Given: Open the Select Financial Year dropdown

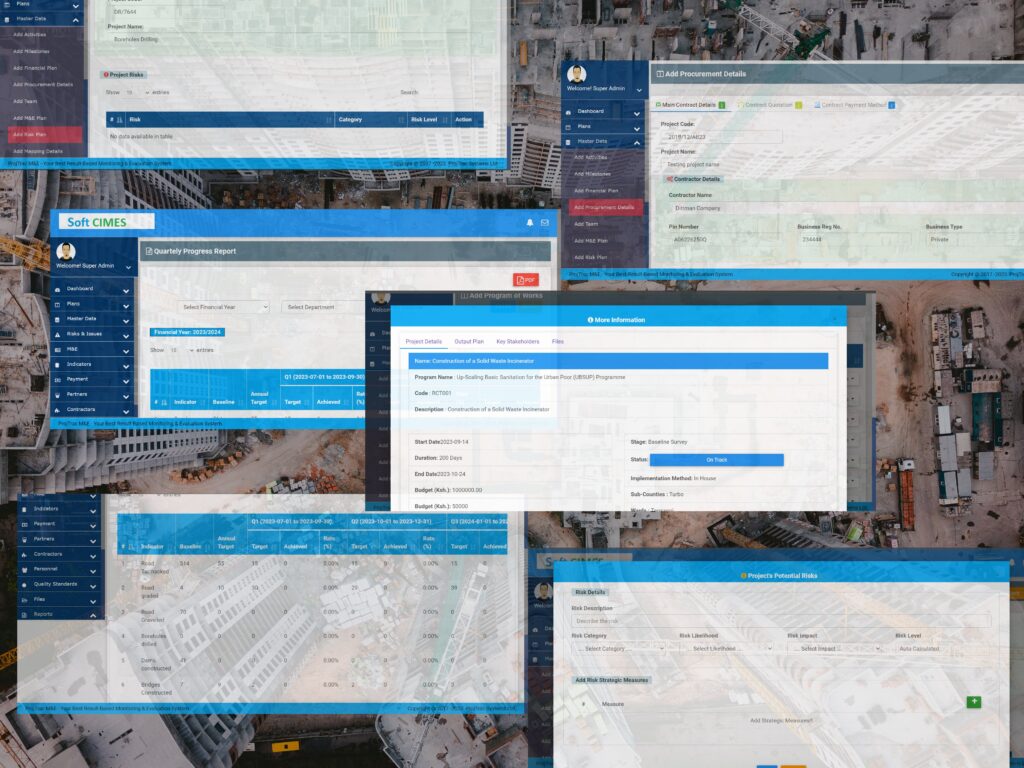Looking at the screenshot, I should point(224,307).
